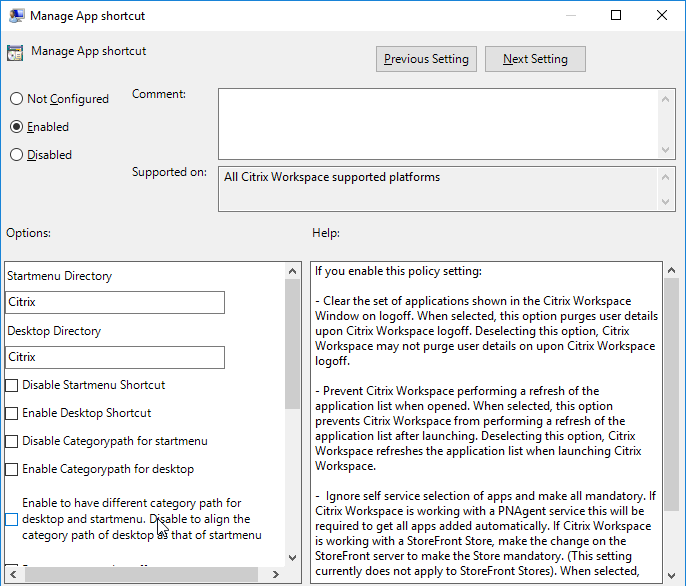Click the Next Setting button

click(x=535, y=59)
